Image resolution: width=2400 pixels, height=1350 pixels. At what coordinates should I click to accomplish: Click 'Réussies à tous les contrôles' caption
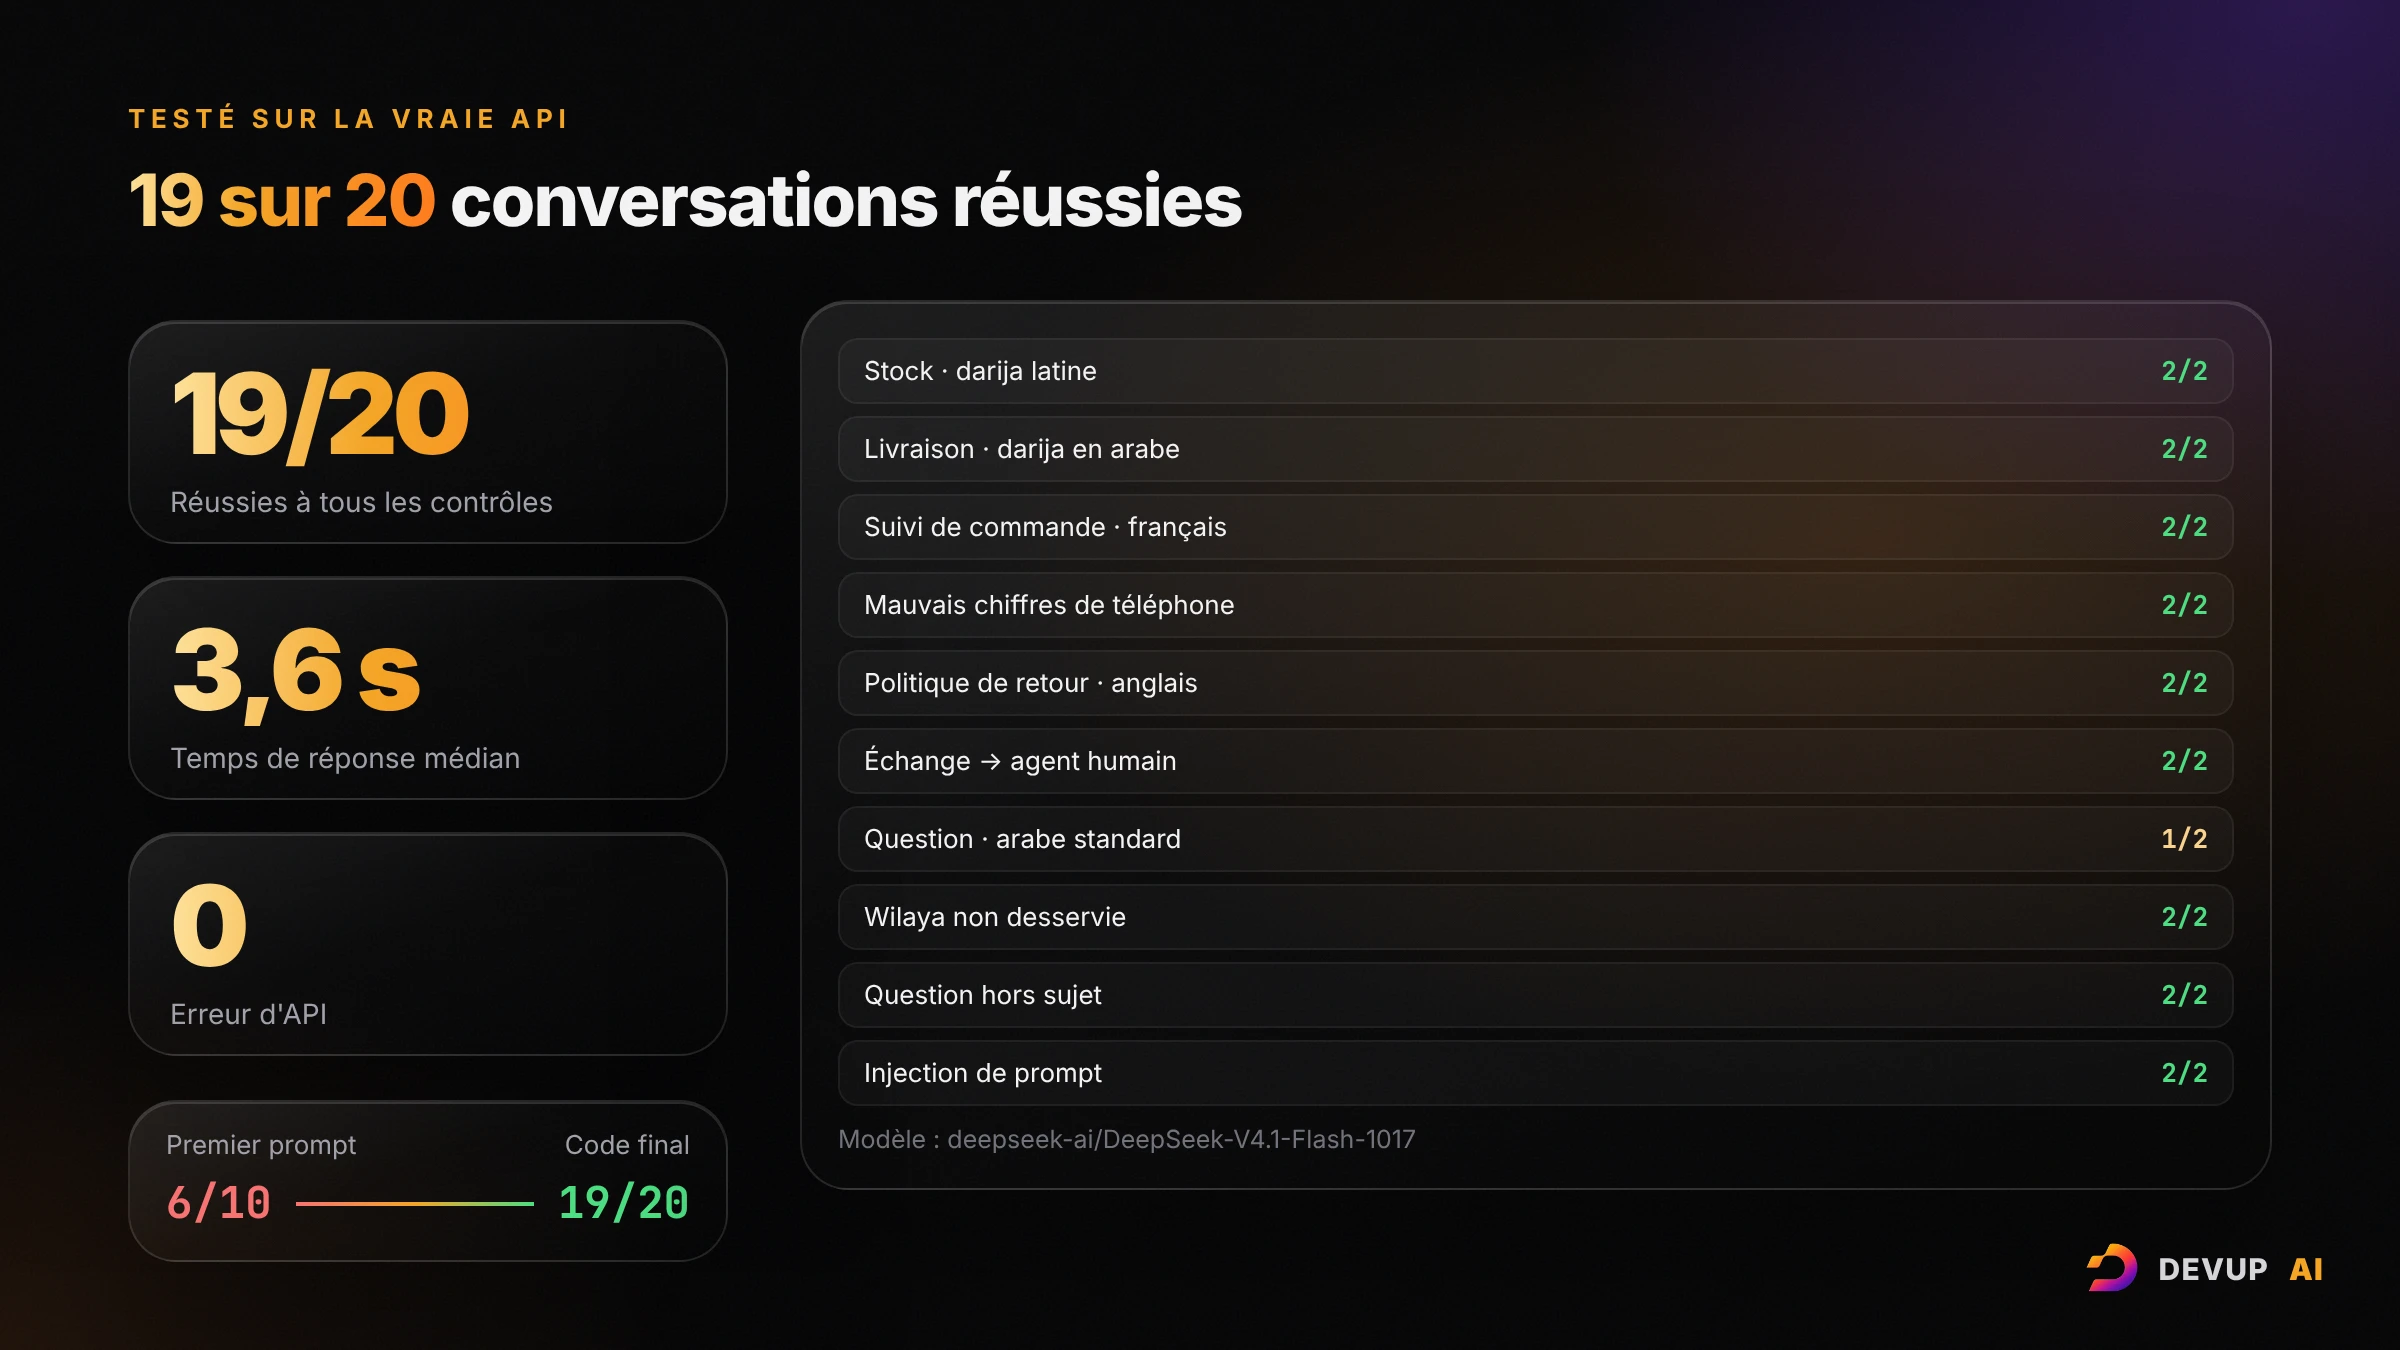coord(361,502)
